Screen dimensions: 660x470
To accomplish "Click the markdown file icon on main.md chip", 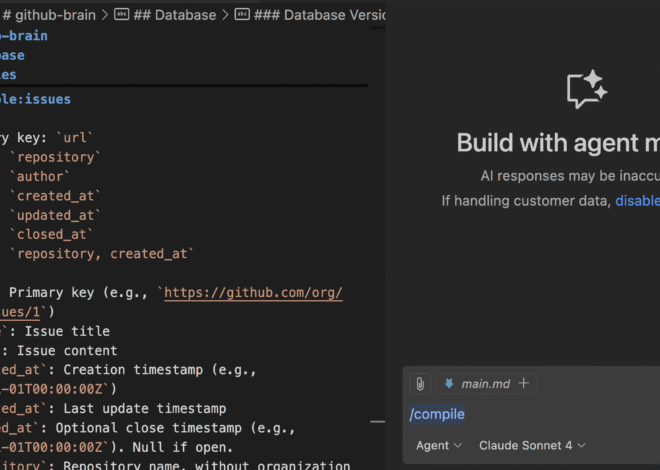I will click(449, 384).
